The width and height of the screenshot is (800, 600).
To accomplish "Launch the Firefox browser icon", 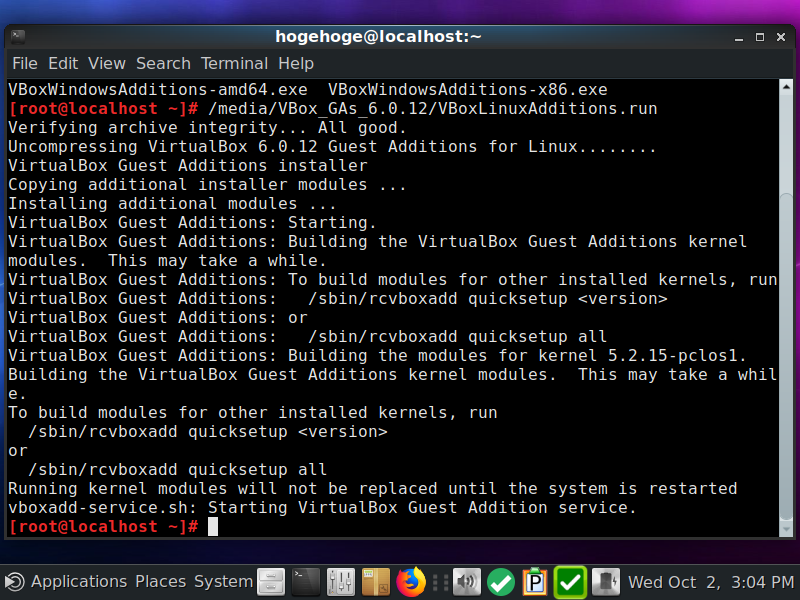I will coord(411,582).
